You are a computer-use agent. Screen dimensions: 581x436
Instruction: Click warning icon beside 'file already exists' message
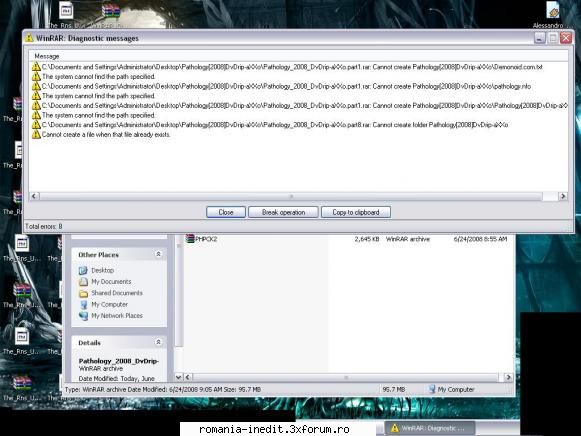click(36, 134)
